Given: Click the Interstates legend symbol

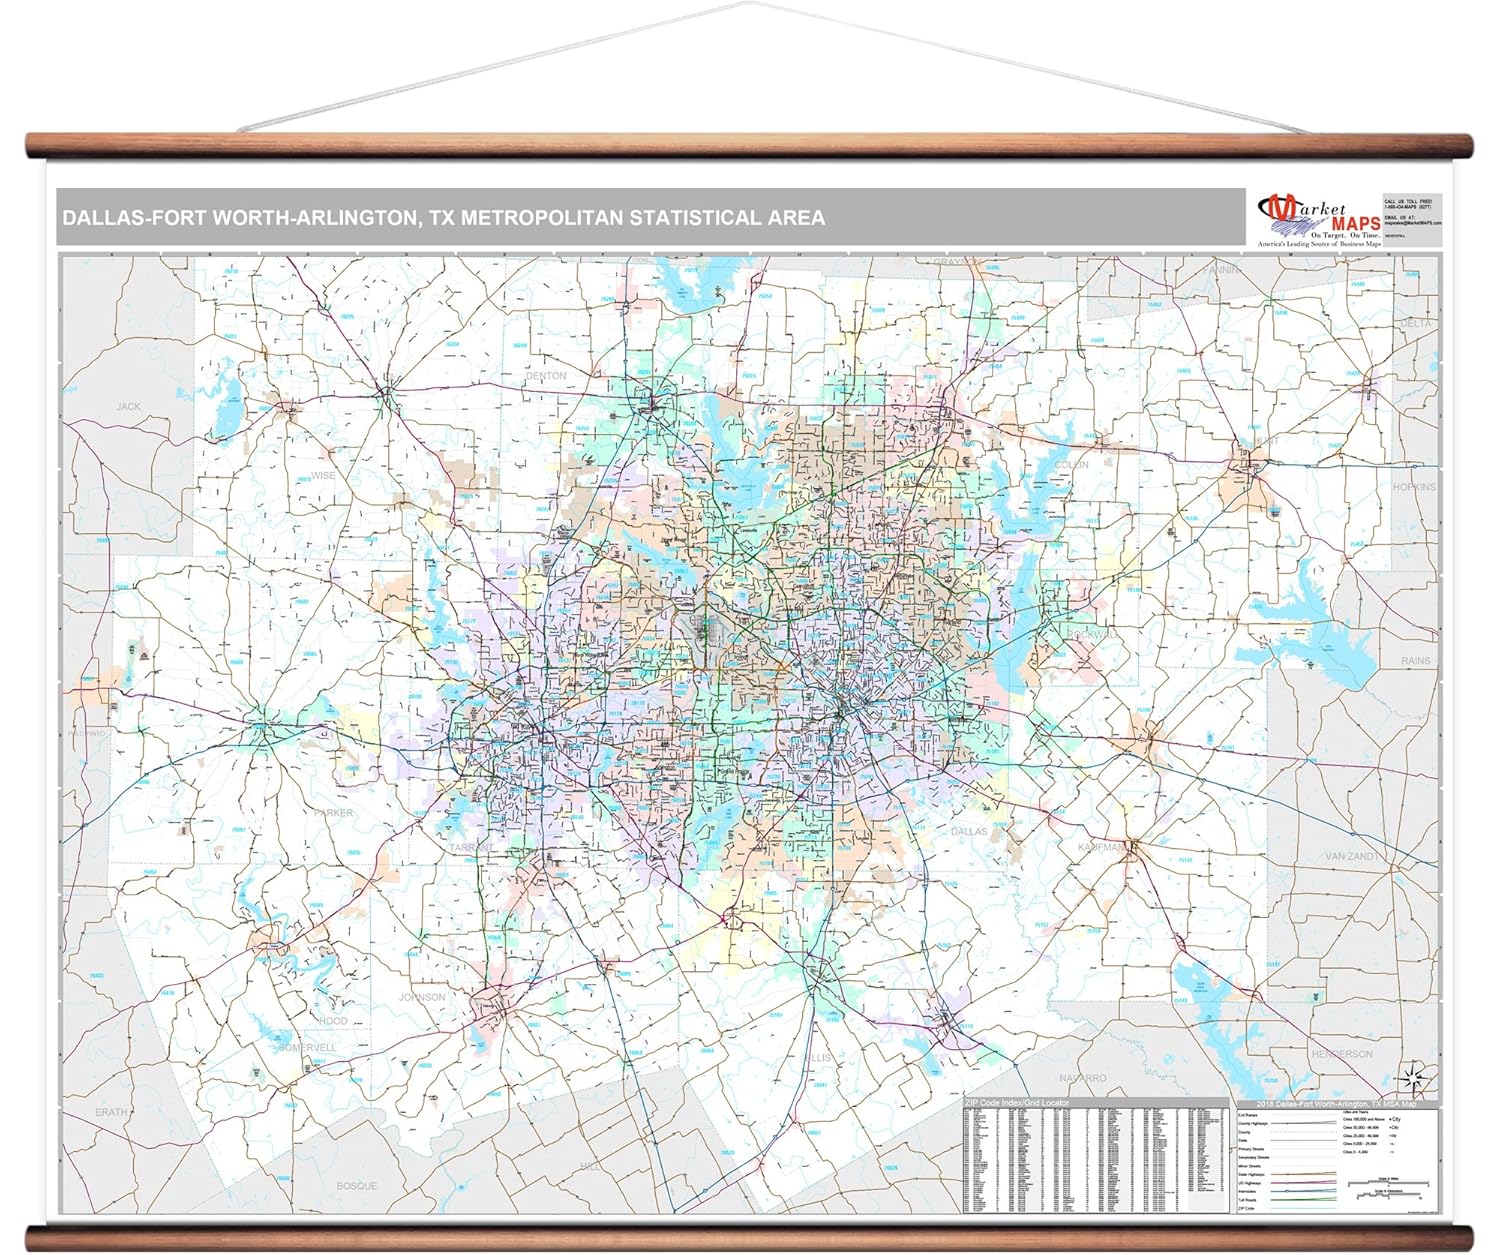Looking at the screenshot, I should [1303, 1191].
